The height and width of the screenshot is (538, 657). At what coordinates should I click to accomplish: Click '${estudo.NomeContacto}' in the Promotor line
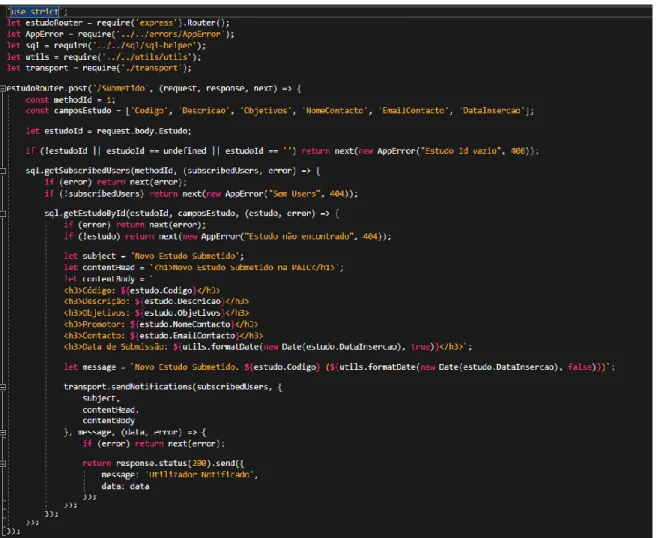tap(183, 324)
